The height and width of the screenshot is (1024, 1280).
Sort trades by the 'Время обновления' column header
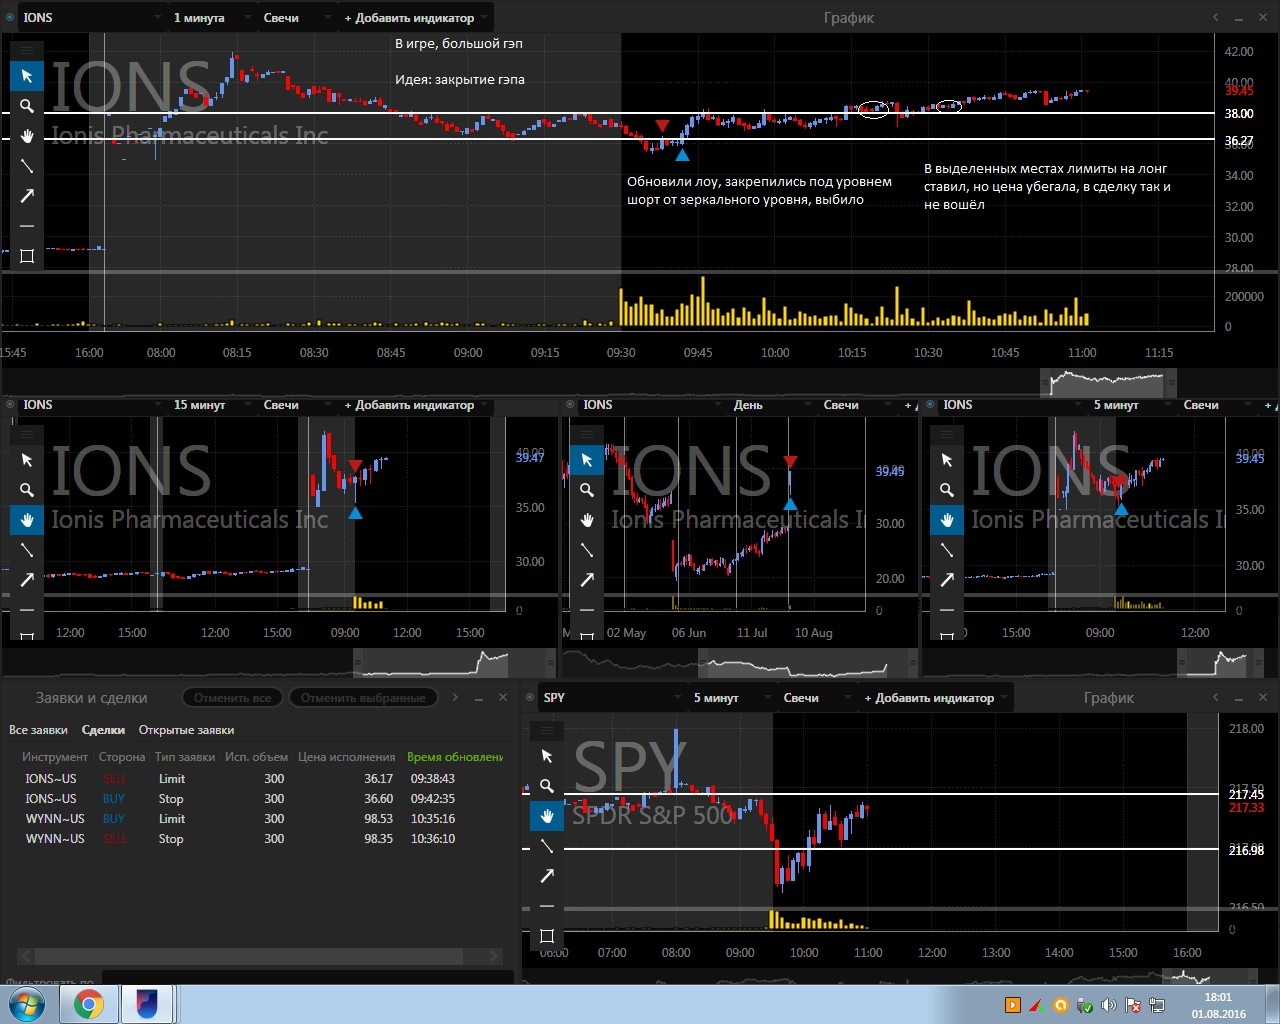(455, 757)
